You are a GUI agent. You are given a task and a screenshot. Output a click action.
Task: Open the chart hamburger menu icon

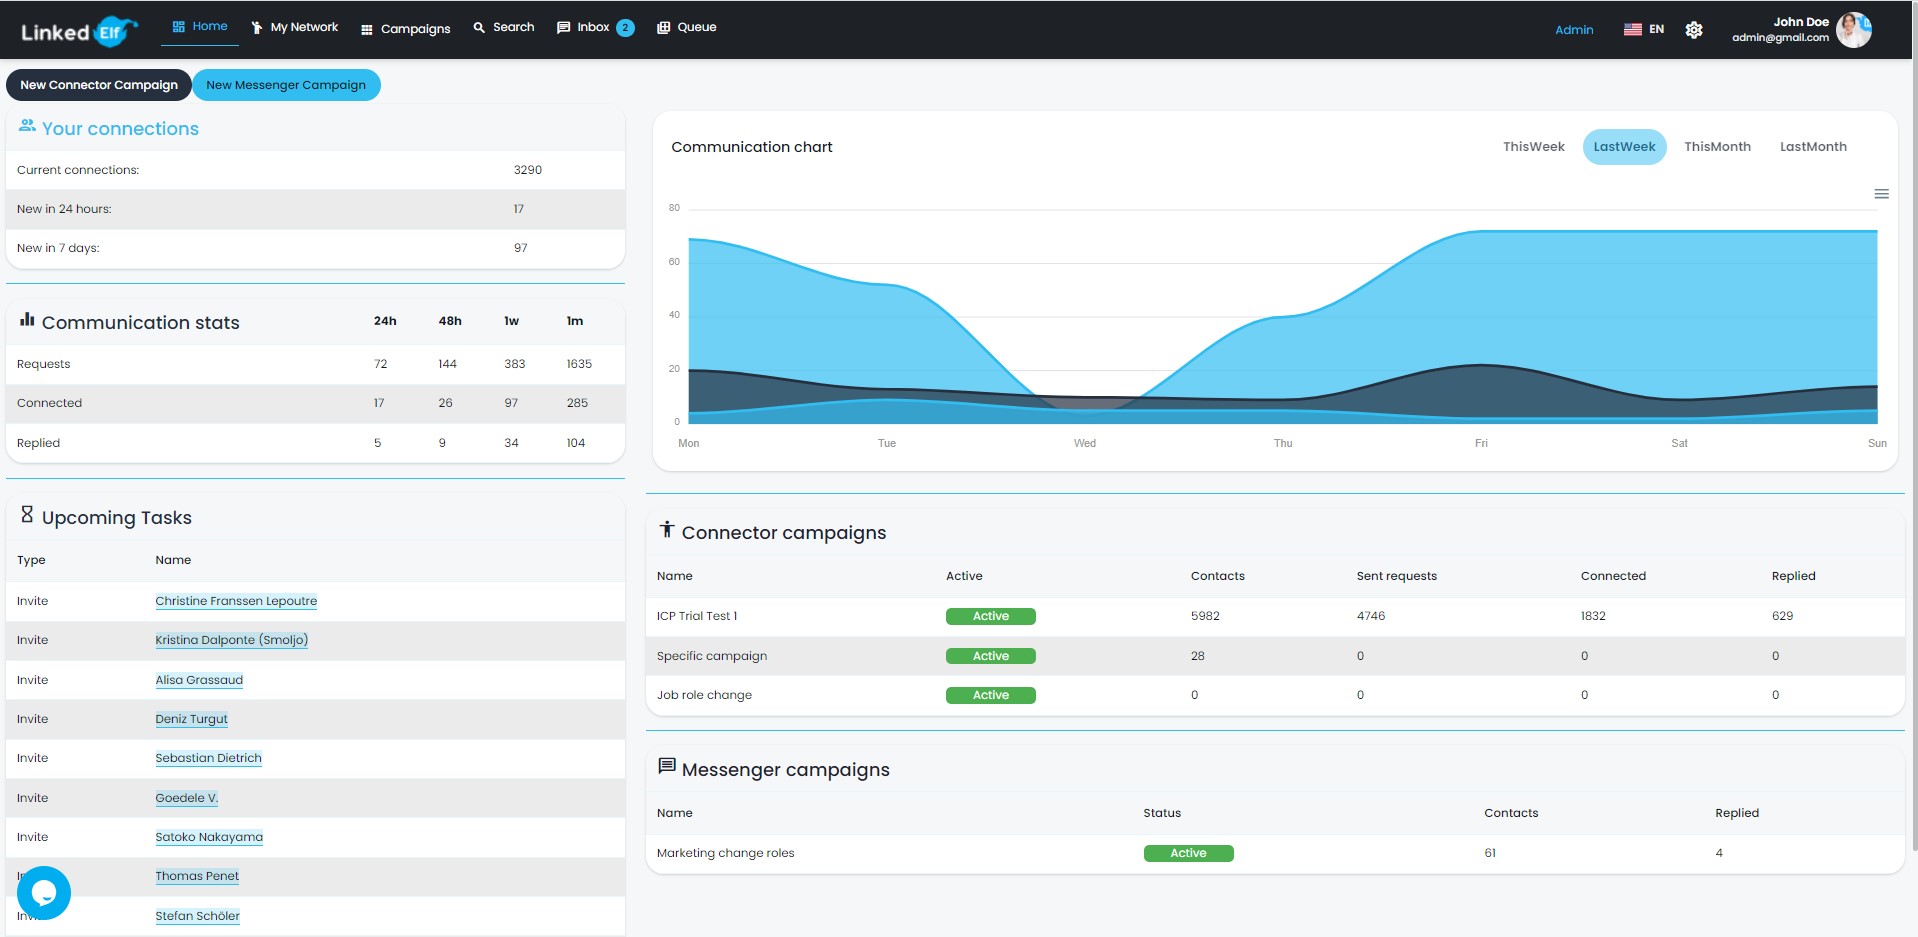click(1881, 194)
